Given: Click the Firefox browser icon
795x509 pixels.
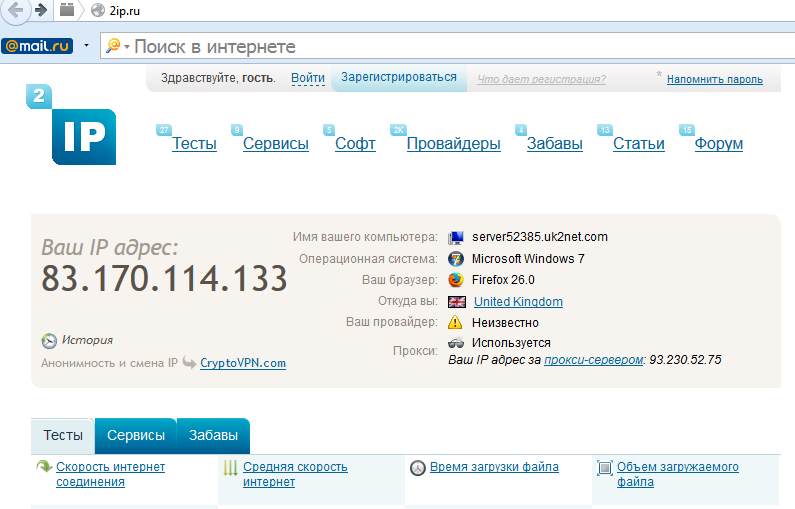Looking at the screenshot, I should click(456, 280).
